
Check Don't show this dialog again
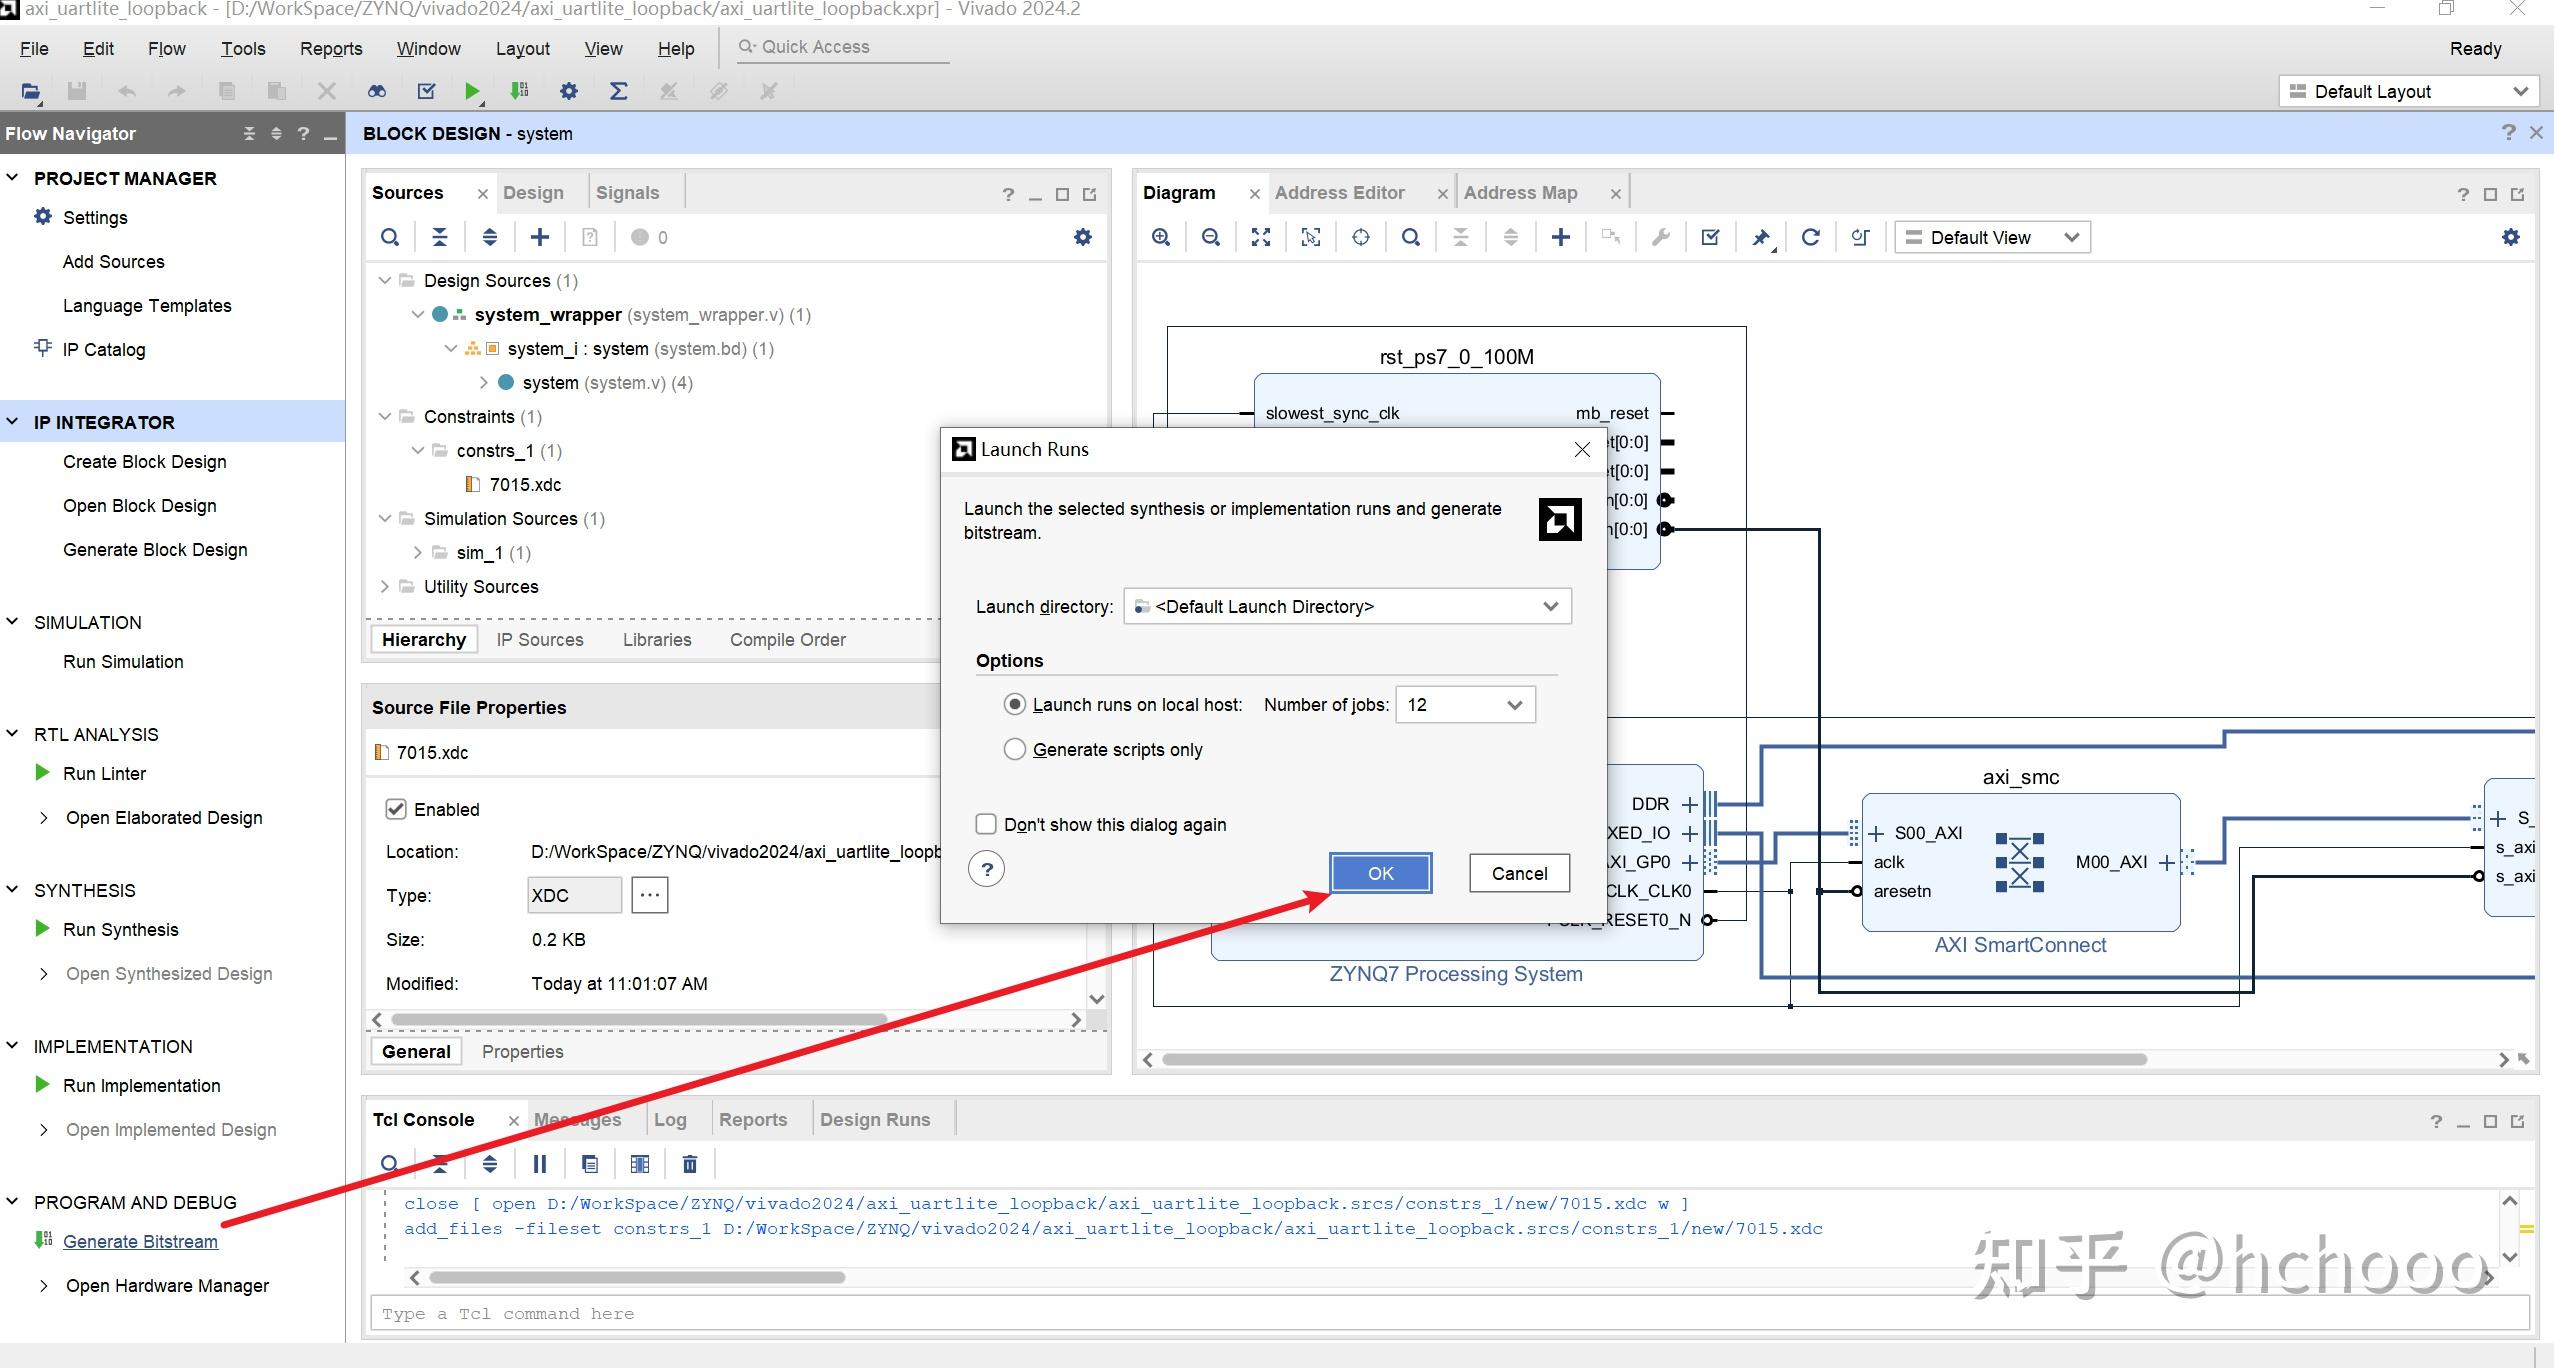tap(986, 824)
